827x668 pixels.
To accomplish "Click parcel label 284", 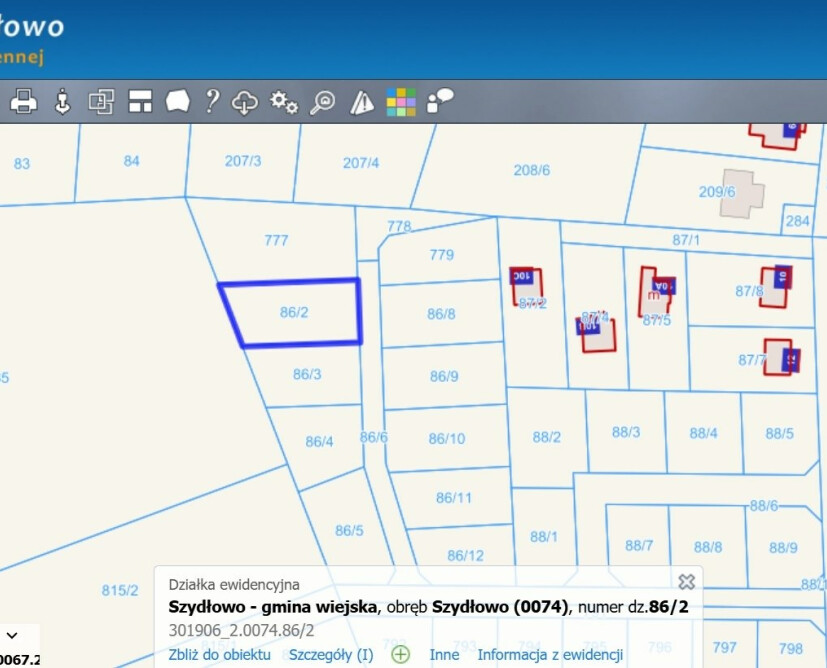I will coord(797,220).
